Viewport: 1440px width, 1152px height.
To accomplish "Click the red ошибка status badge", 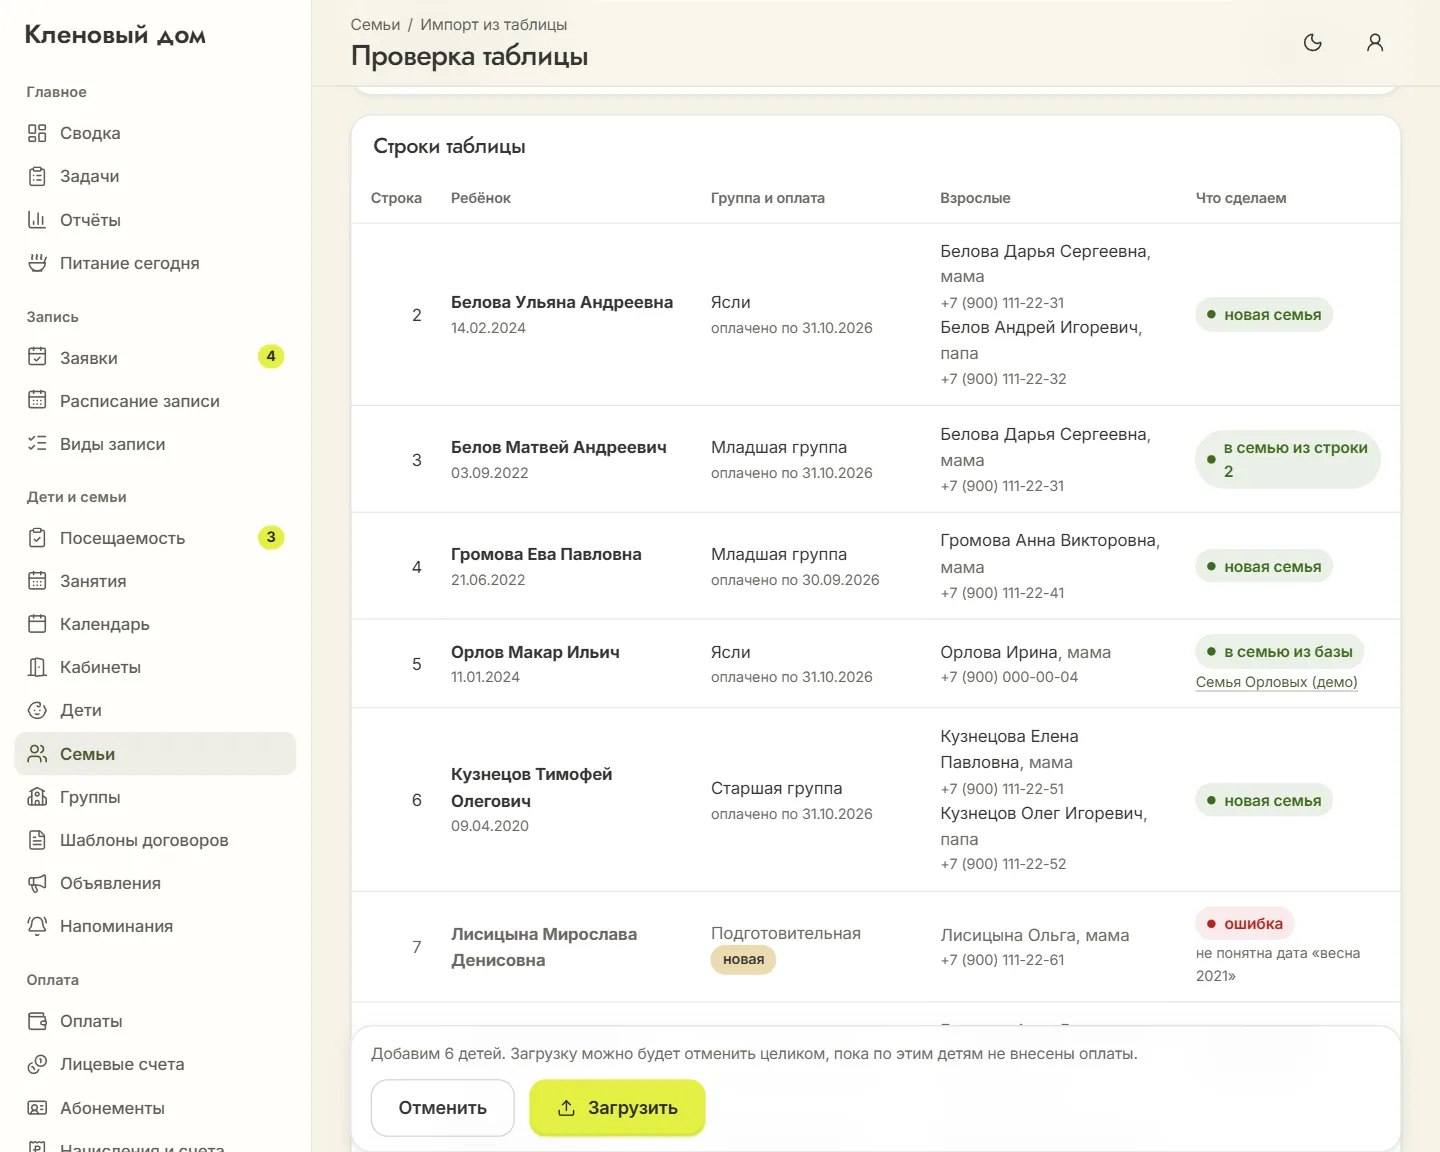I will point(1245,924).
